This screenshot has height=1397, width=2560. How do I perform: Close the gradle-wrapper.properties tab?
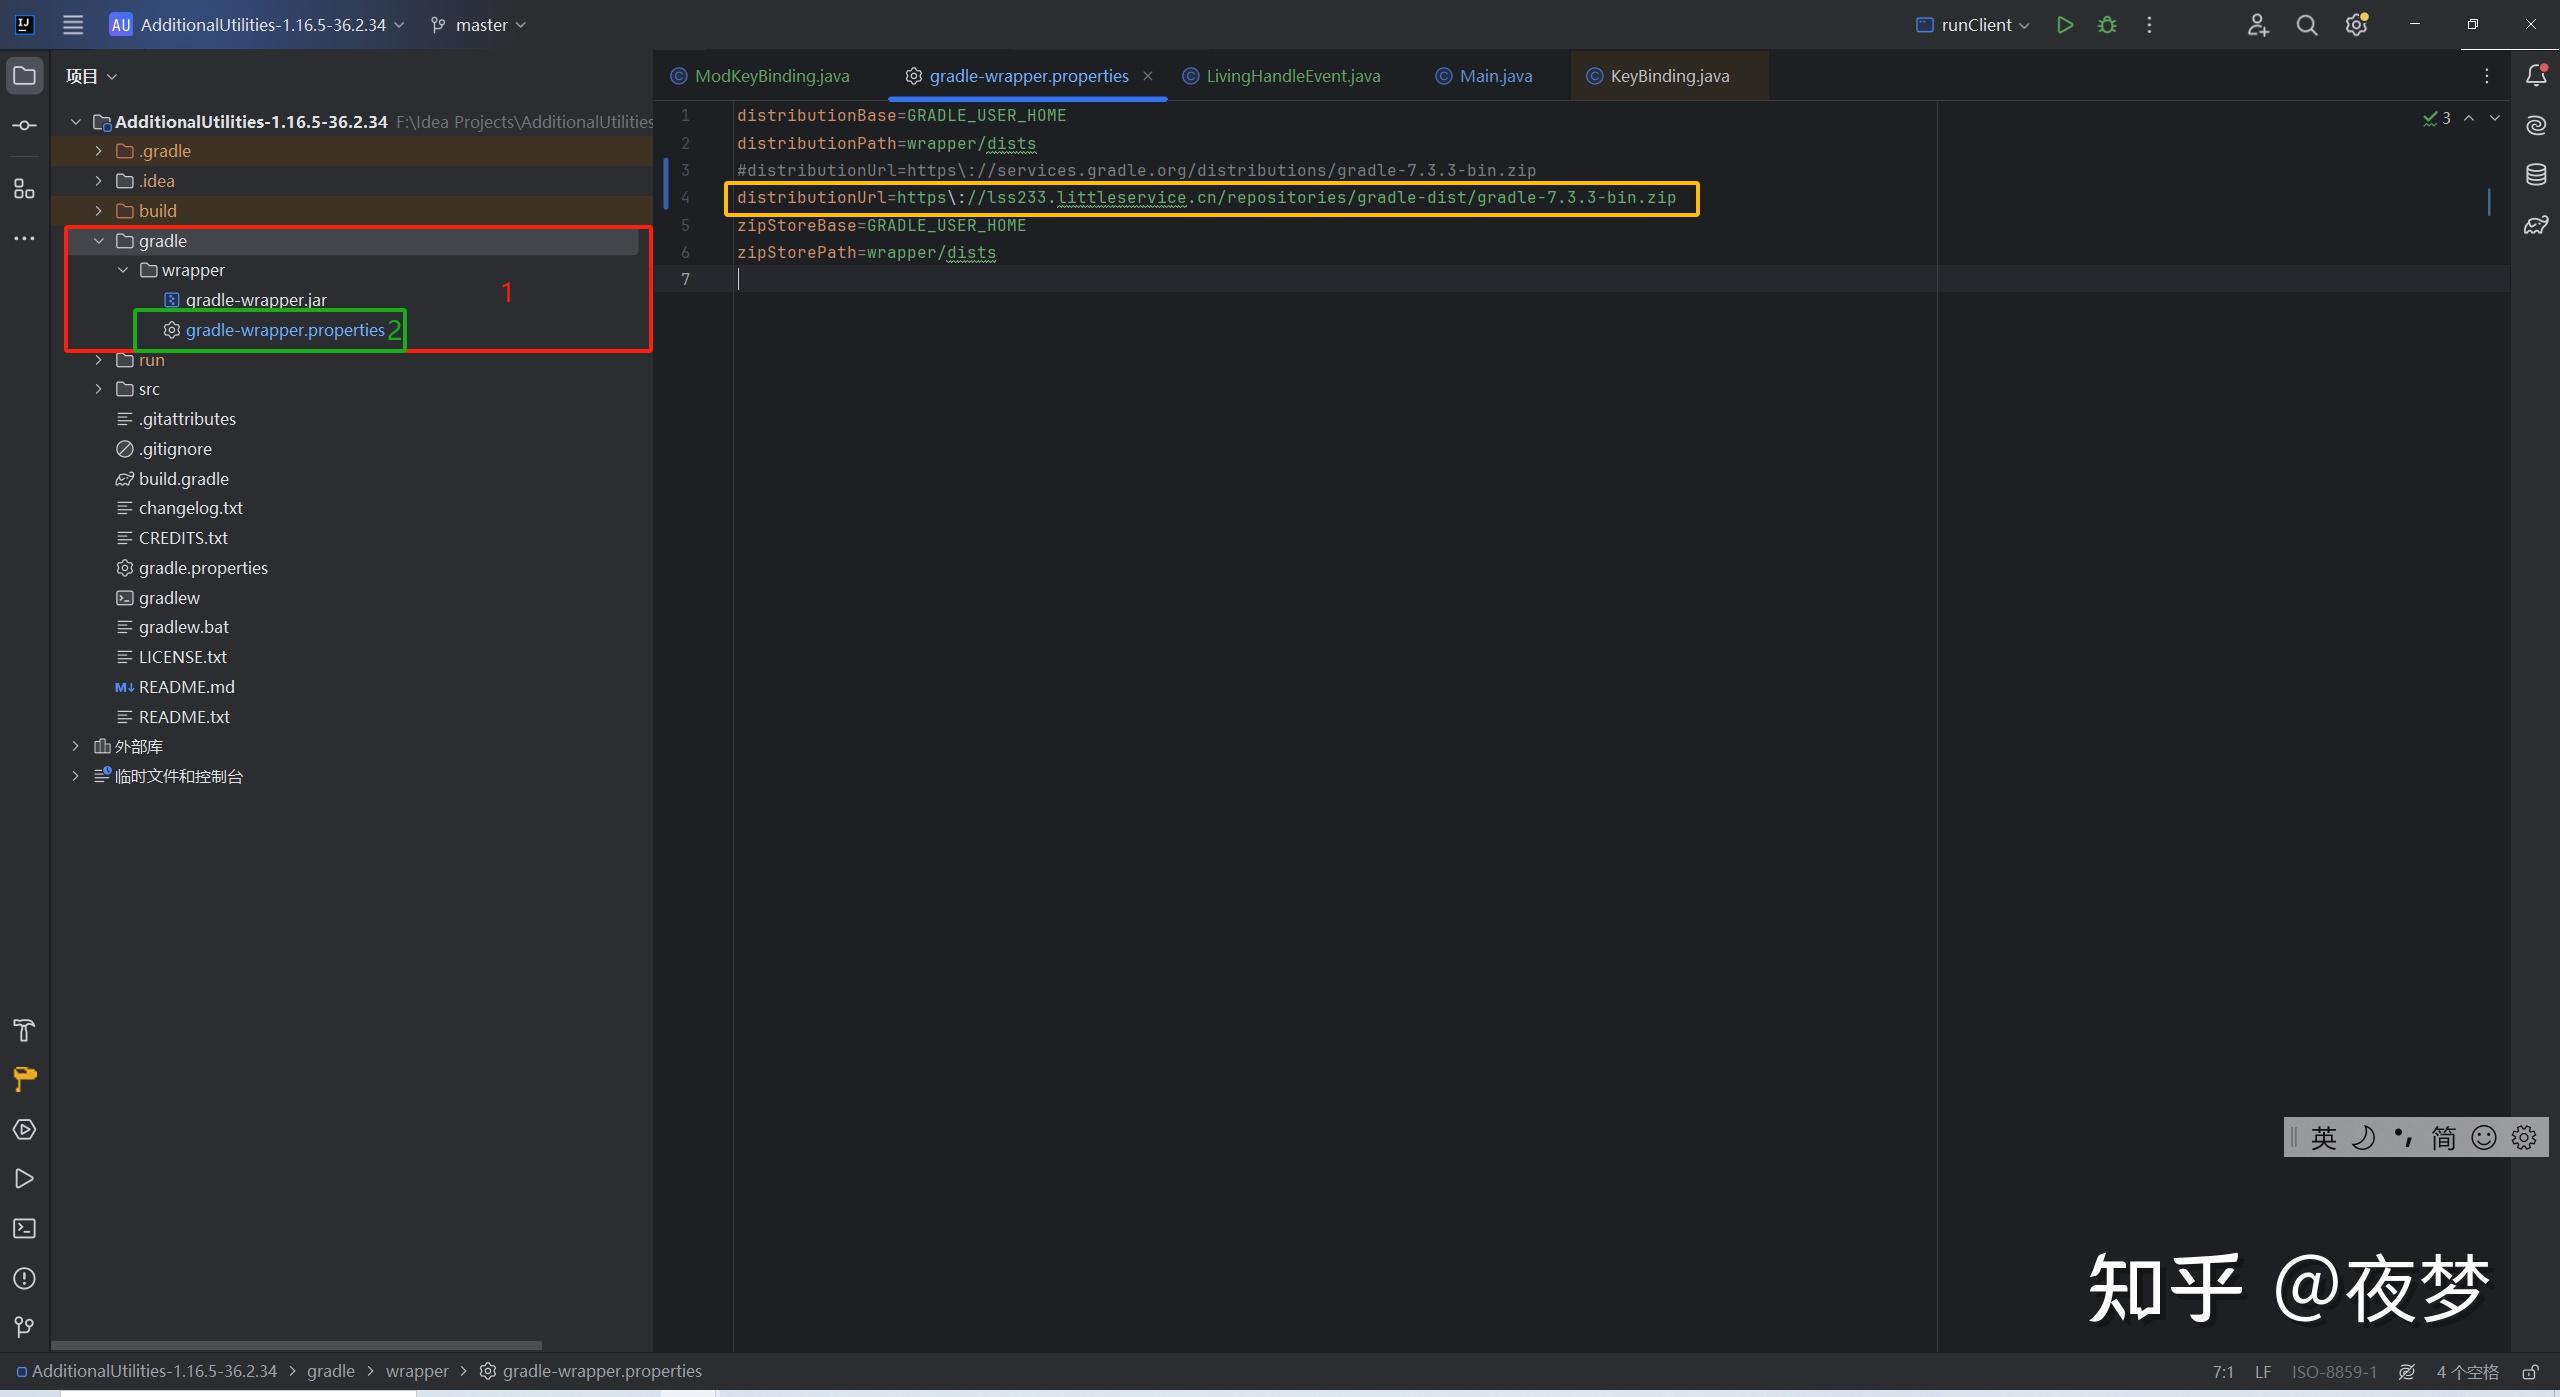pos(1148,76)
